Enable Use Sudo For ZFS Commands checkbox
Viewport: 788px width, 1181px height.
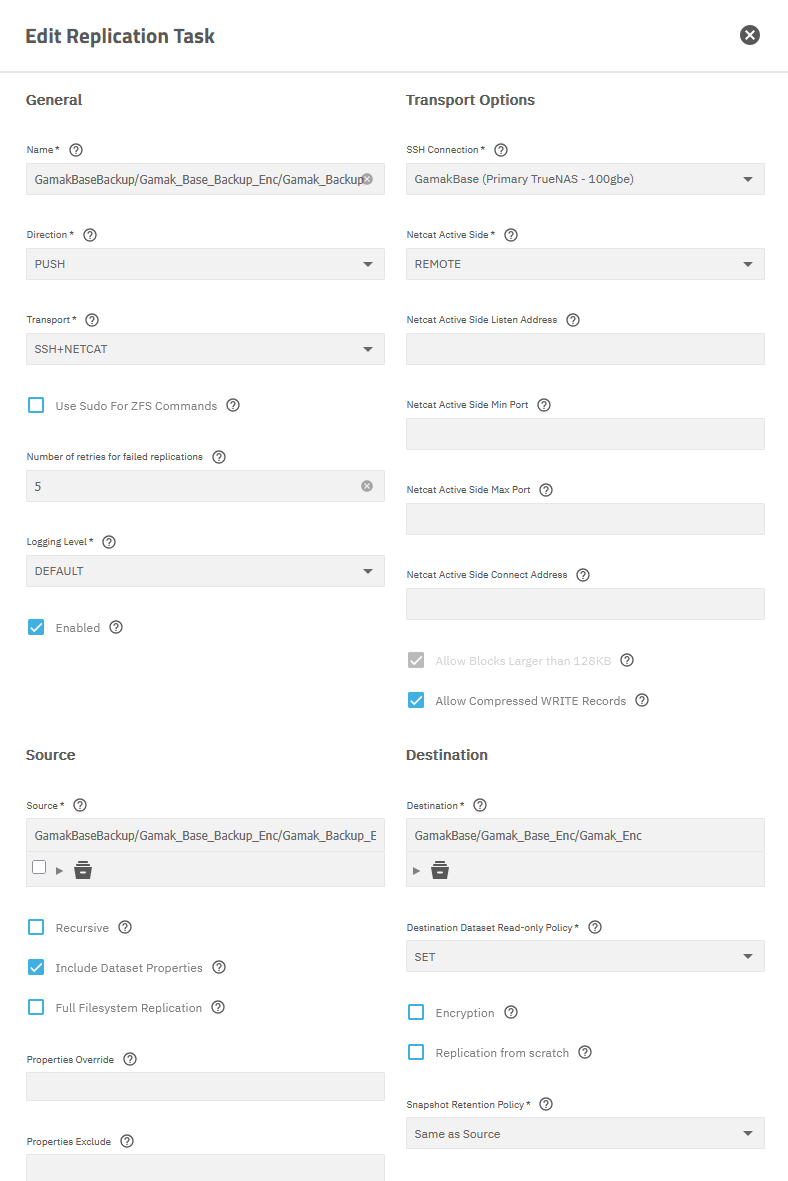(x=36, y=405)
